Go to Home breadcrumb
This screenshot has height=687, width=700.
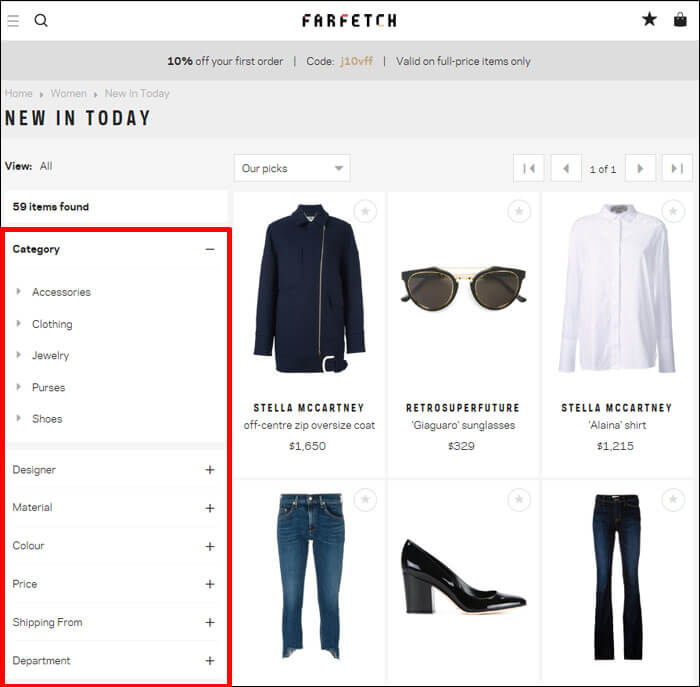point(19,93)
